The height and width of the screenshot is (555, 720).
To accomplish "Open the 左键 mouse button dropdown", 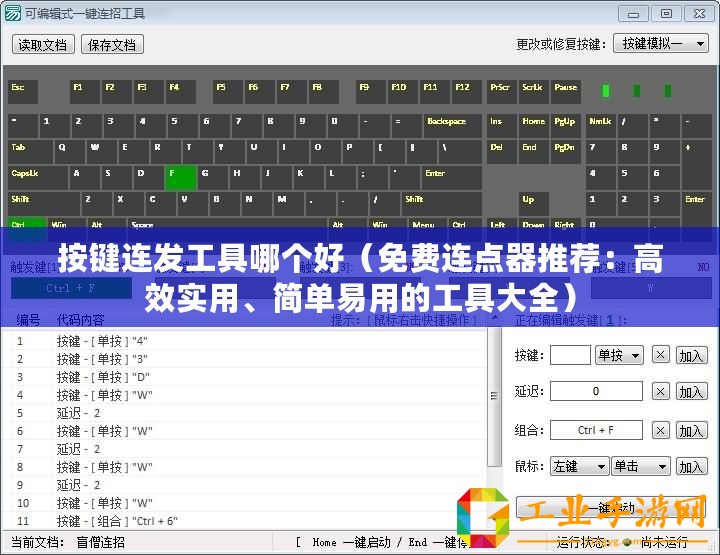I will click(579, 466).
